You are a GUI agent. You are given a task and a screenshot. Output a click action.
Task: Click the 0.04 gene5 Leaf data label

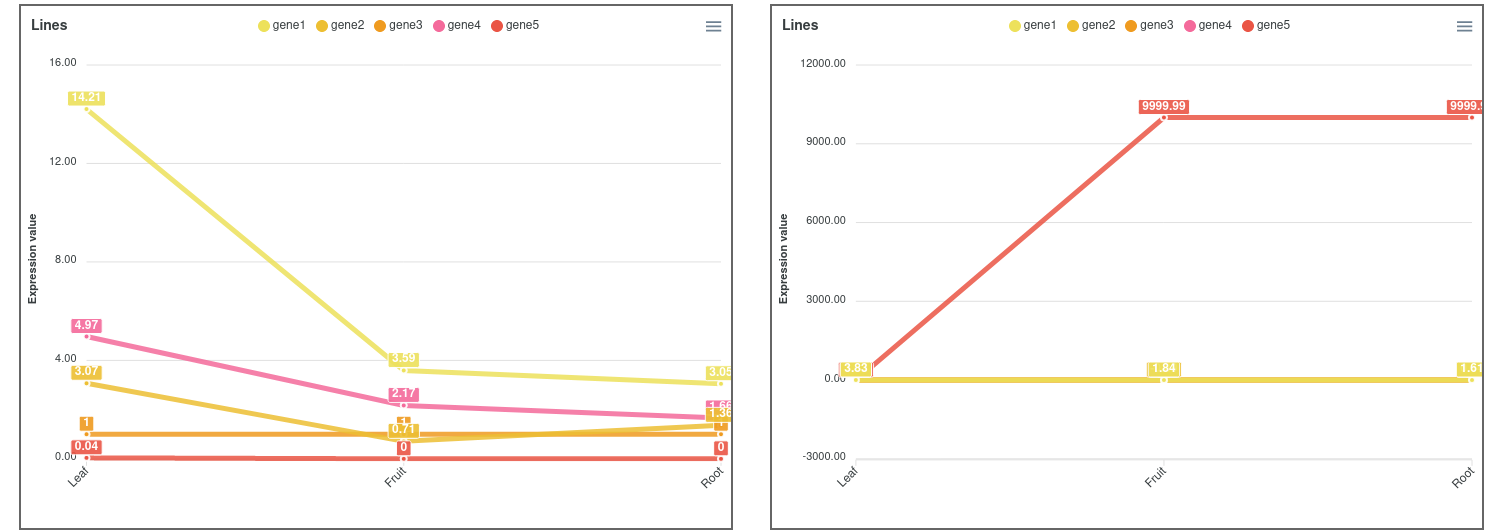[x=86, y=446]
